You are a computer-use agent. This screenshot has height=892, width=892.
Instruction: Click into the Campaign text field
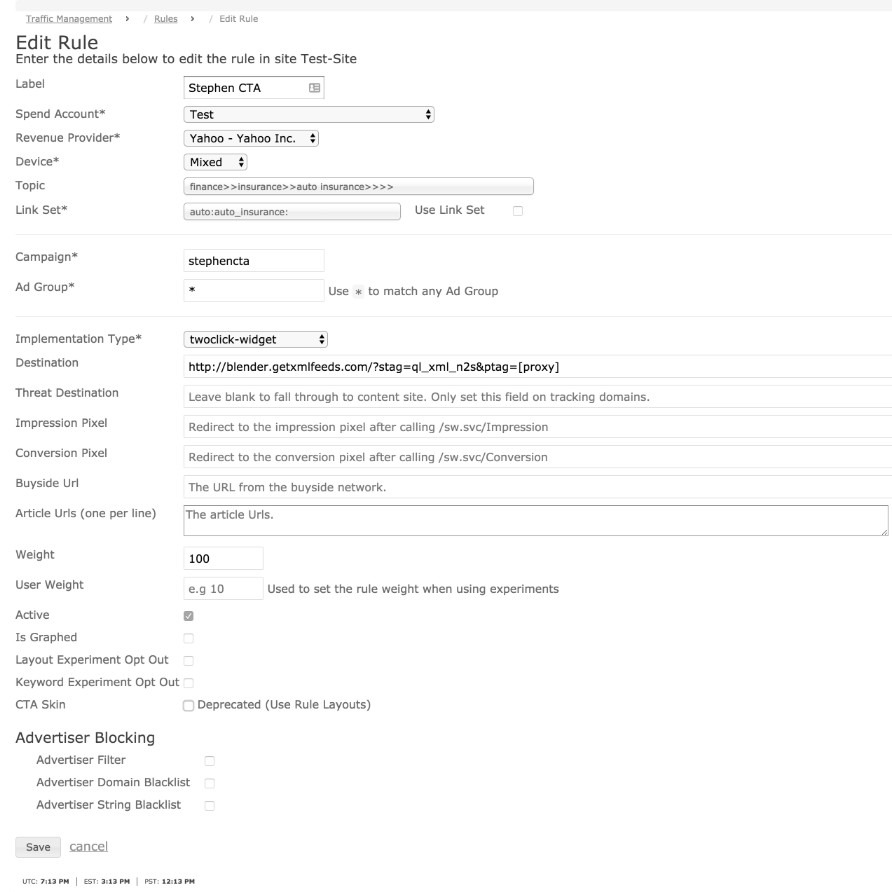pos(254,261)
